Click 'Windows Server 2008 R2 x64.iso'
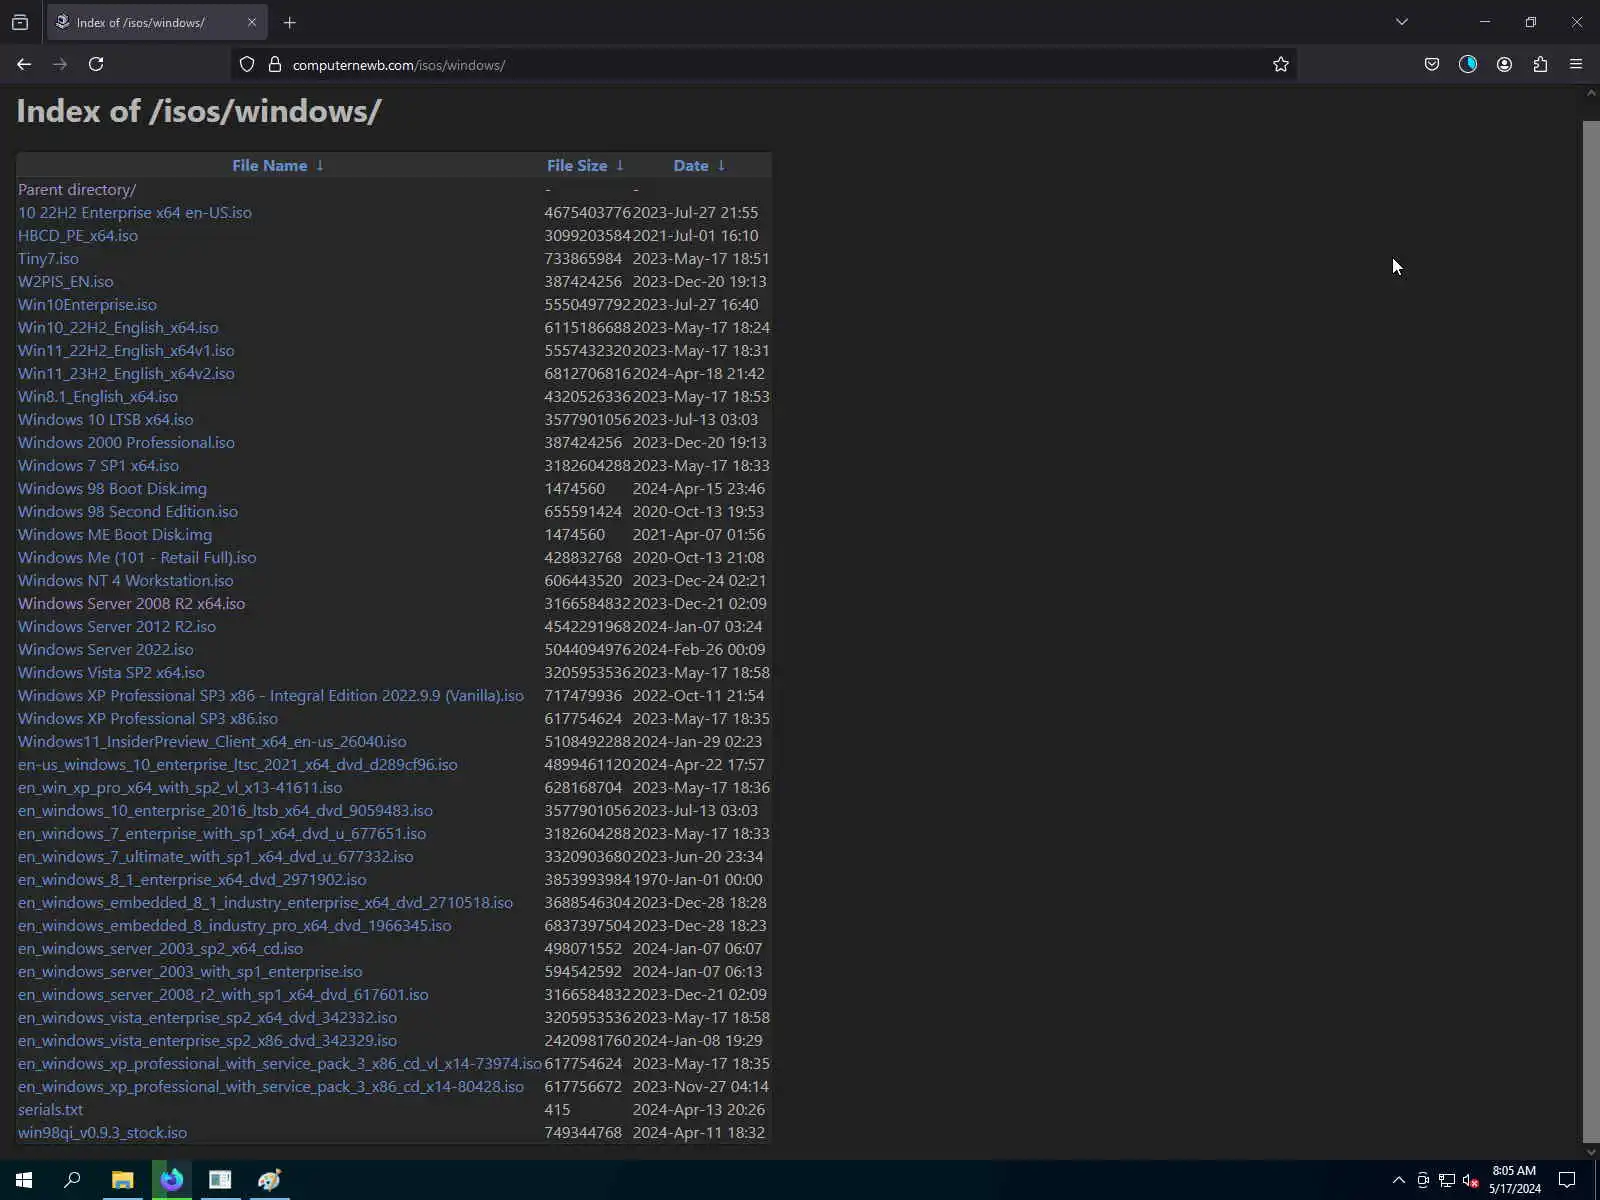 coord(131,604)
